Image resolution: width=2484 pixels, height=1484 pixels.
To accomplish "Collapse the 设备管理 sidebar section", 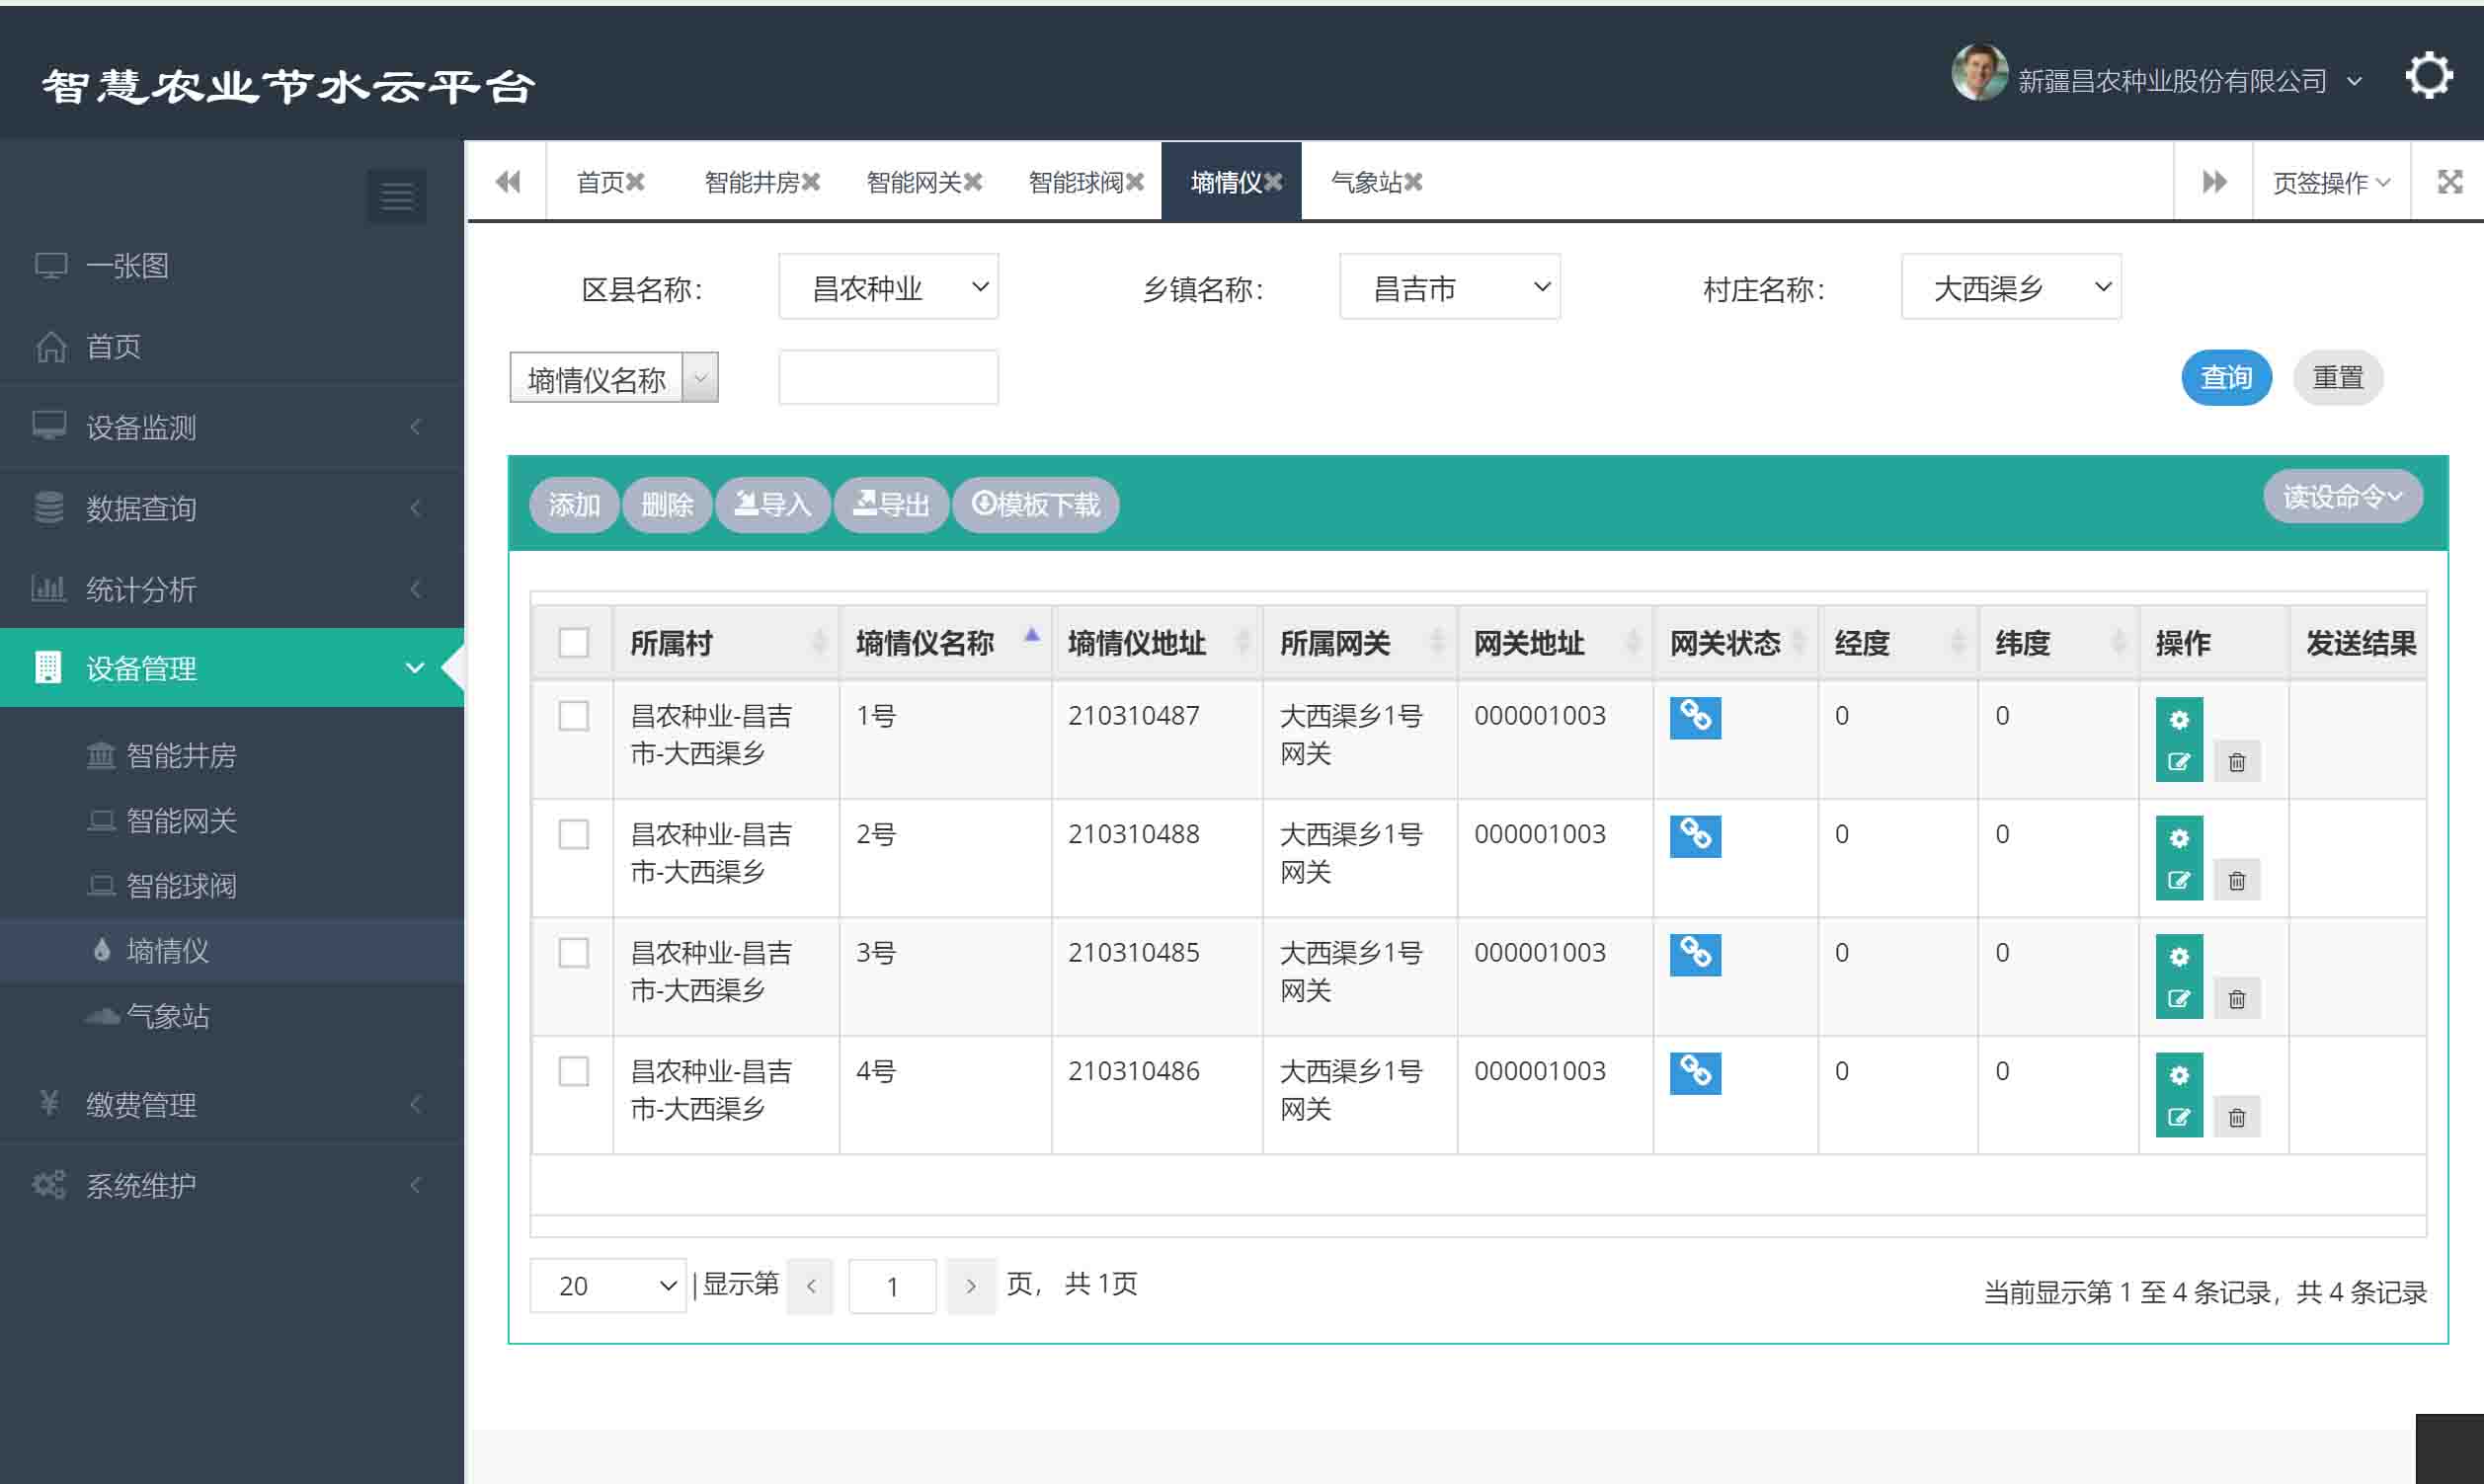I will 232,668.
